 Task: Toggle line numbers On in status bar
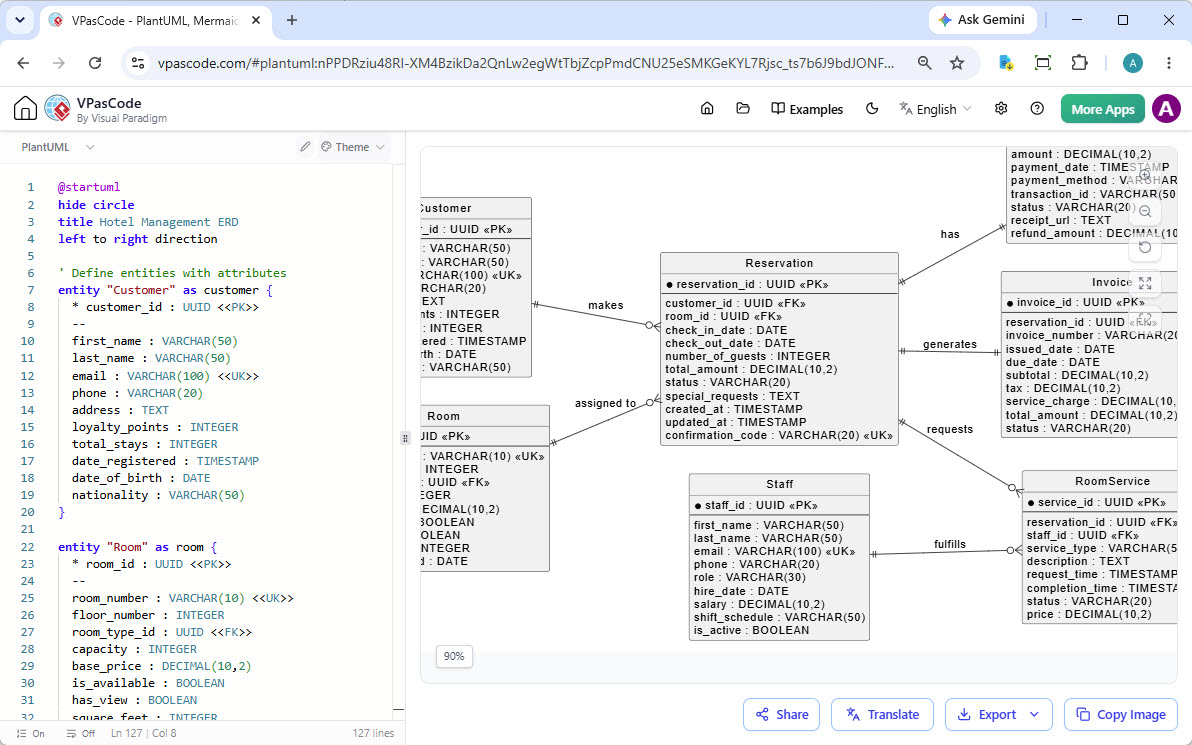[30, 734]
